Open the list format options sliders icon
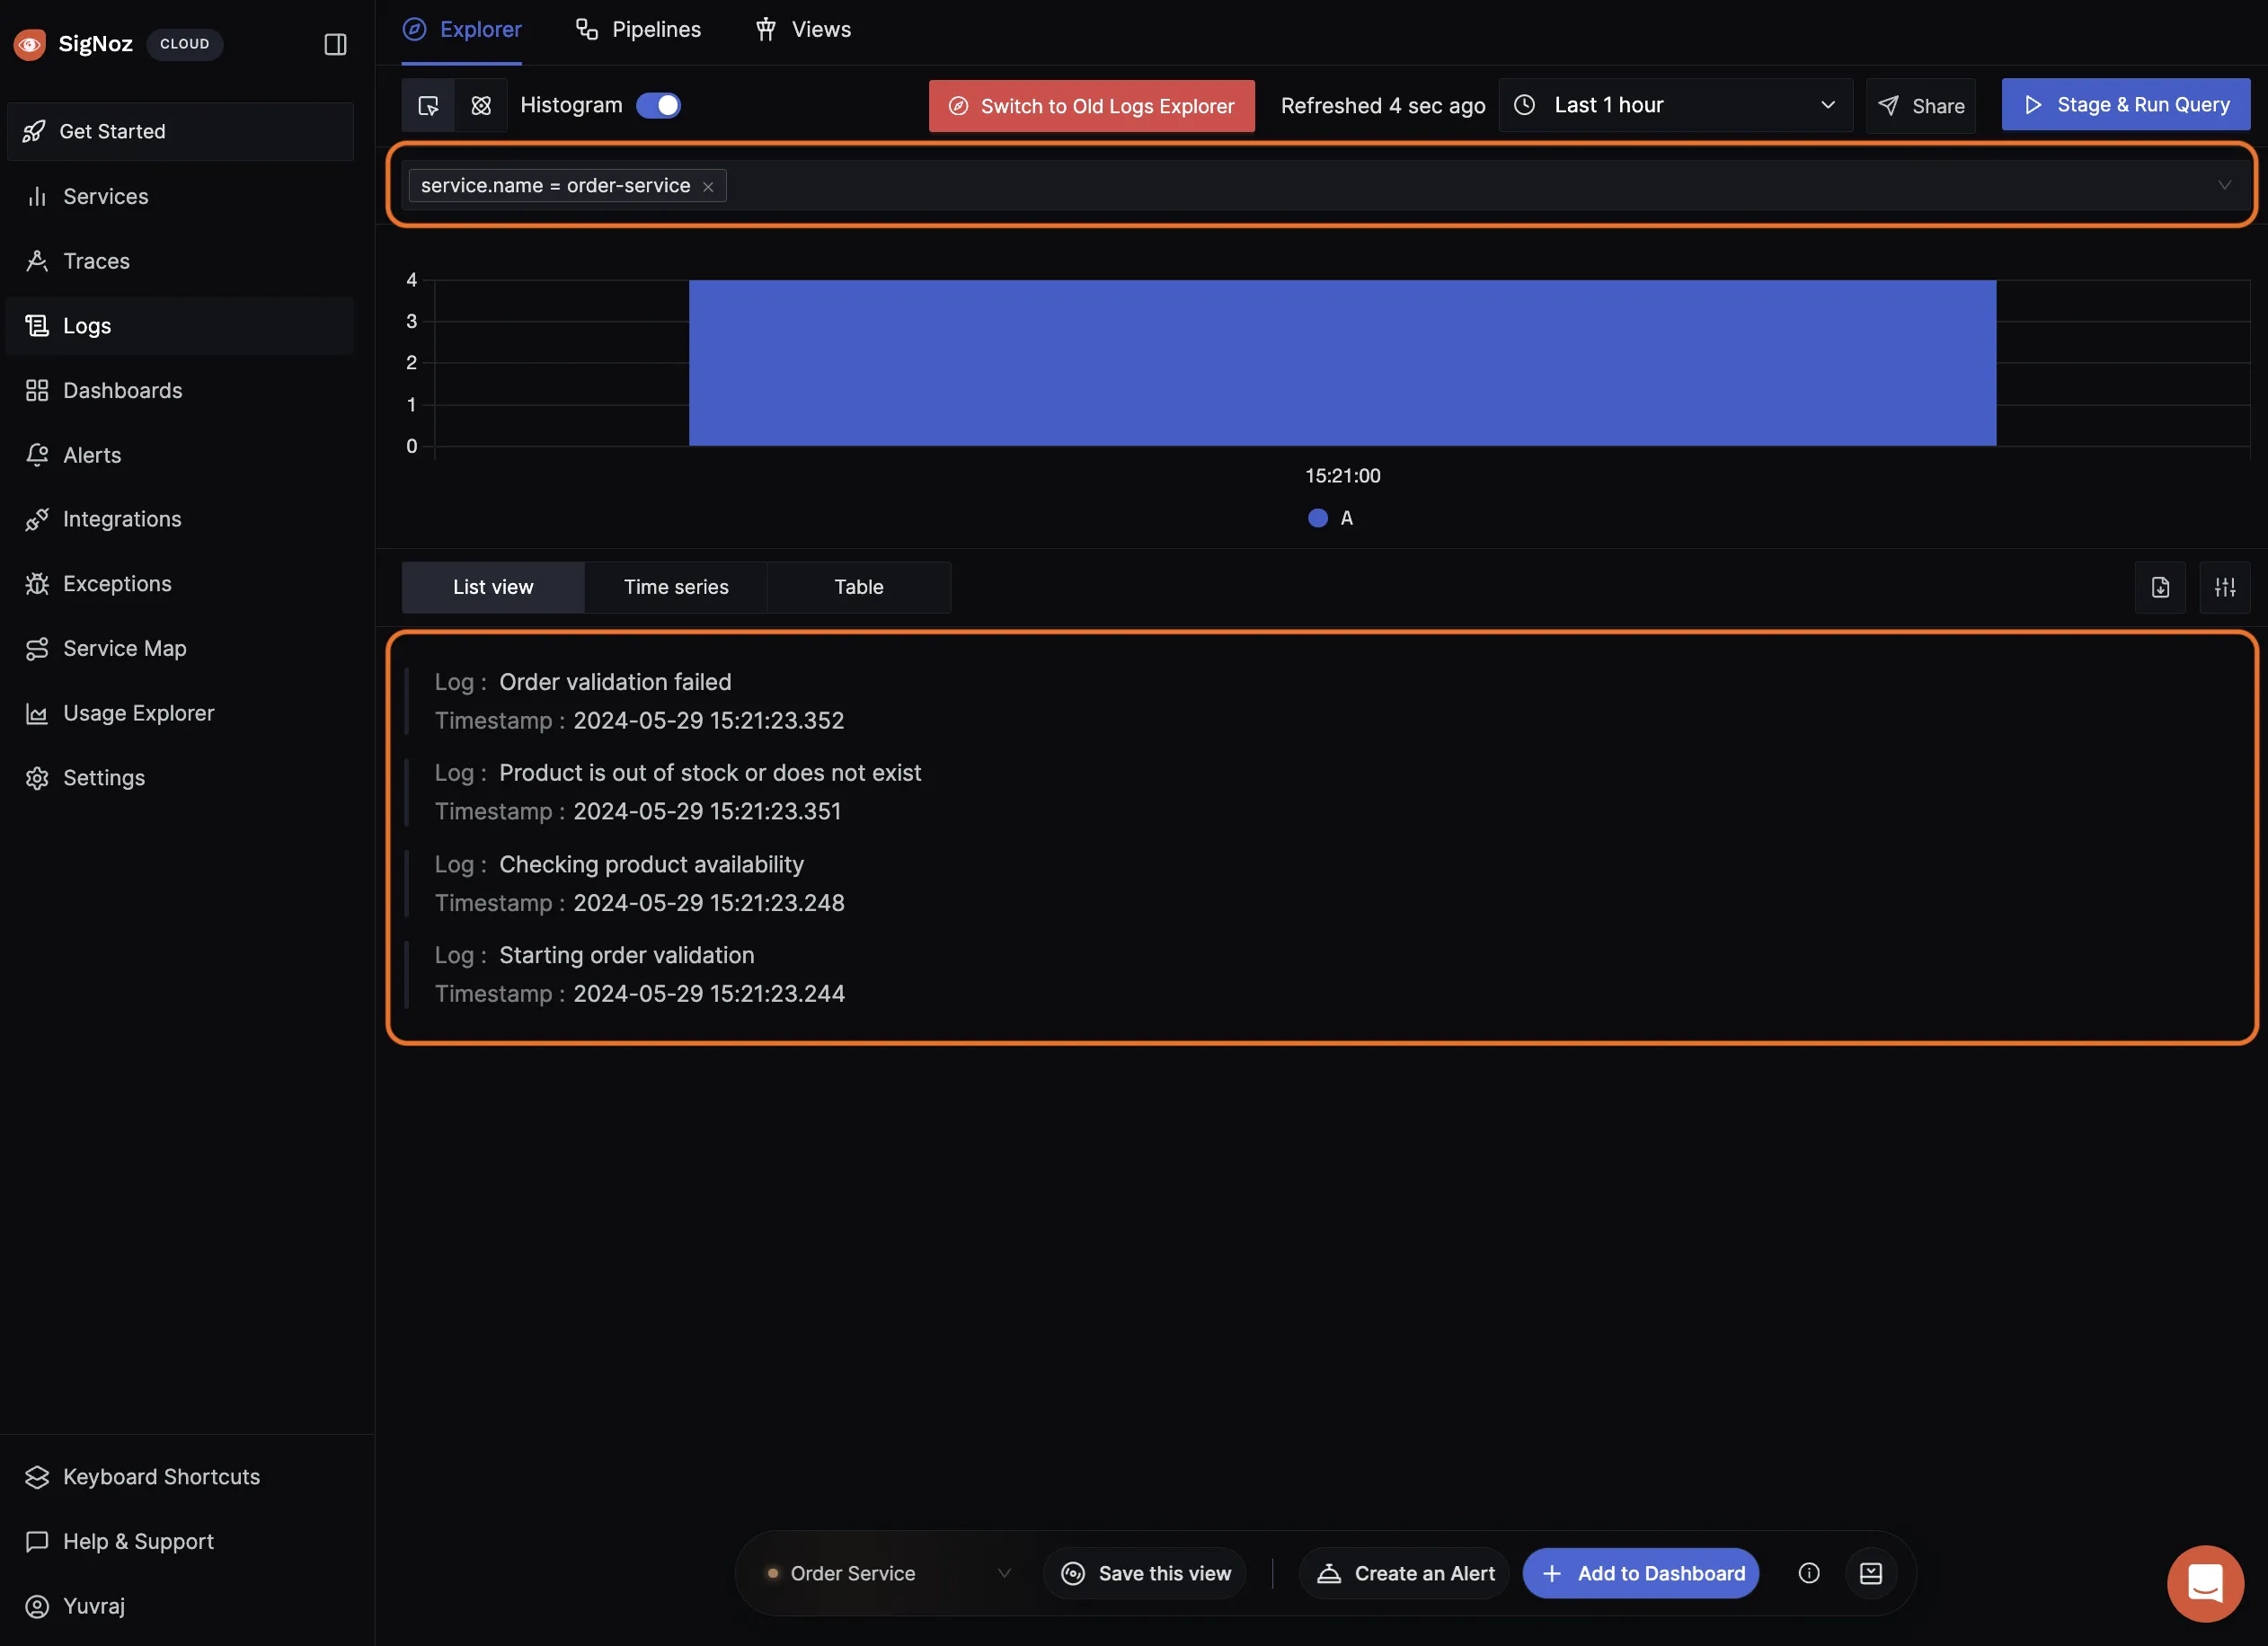2268x1646 pixels. 2224,587
